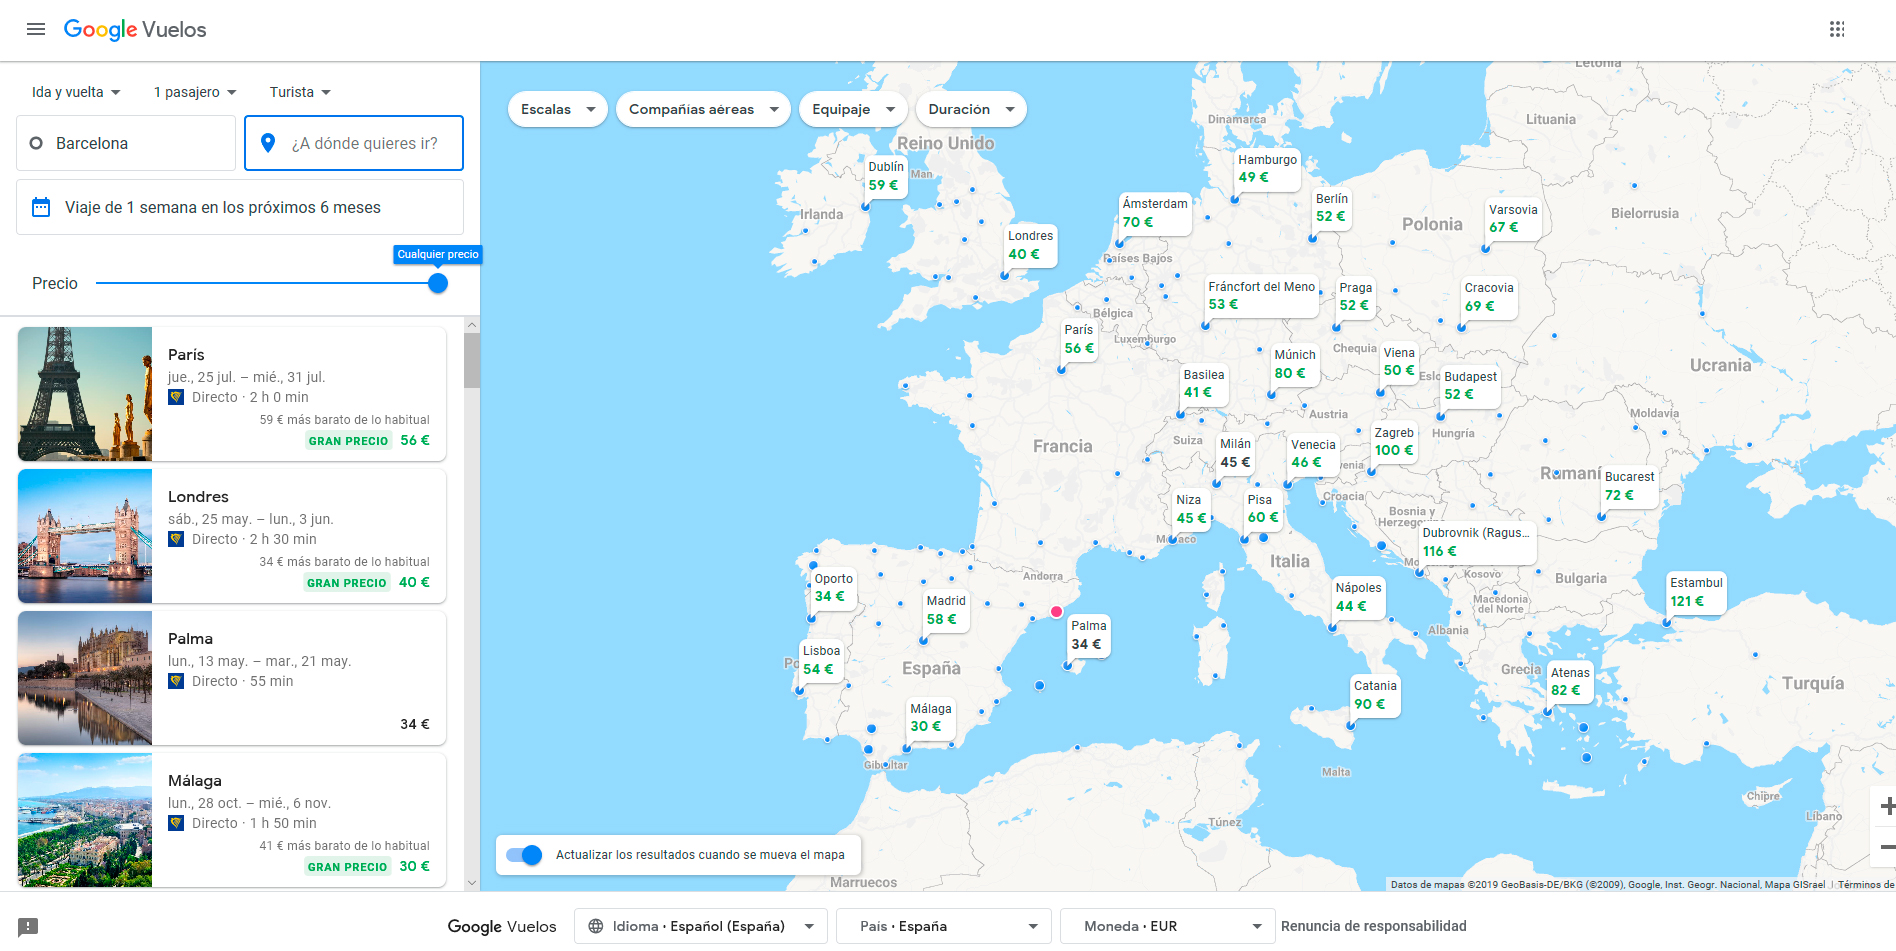Click the Estambul 121 € map marker
The width and height of the screenshot is (1896, 951).
(1696, 592)
